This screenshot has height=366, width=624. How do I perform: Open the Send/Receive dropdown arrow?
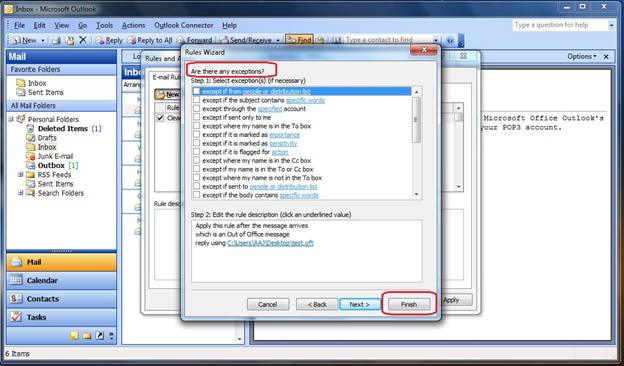[x=278, y=40]
